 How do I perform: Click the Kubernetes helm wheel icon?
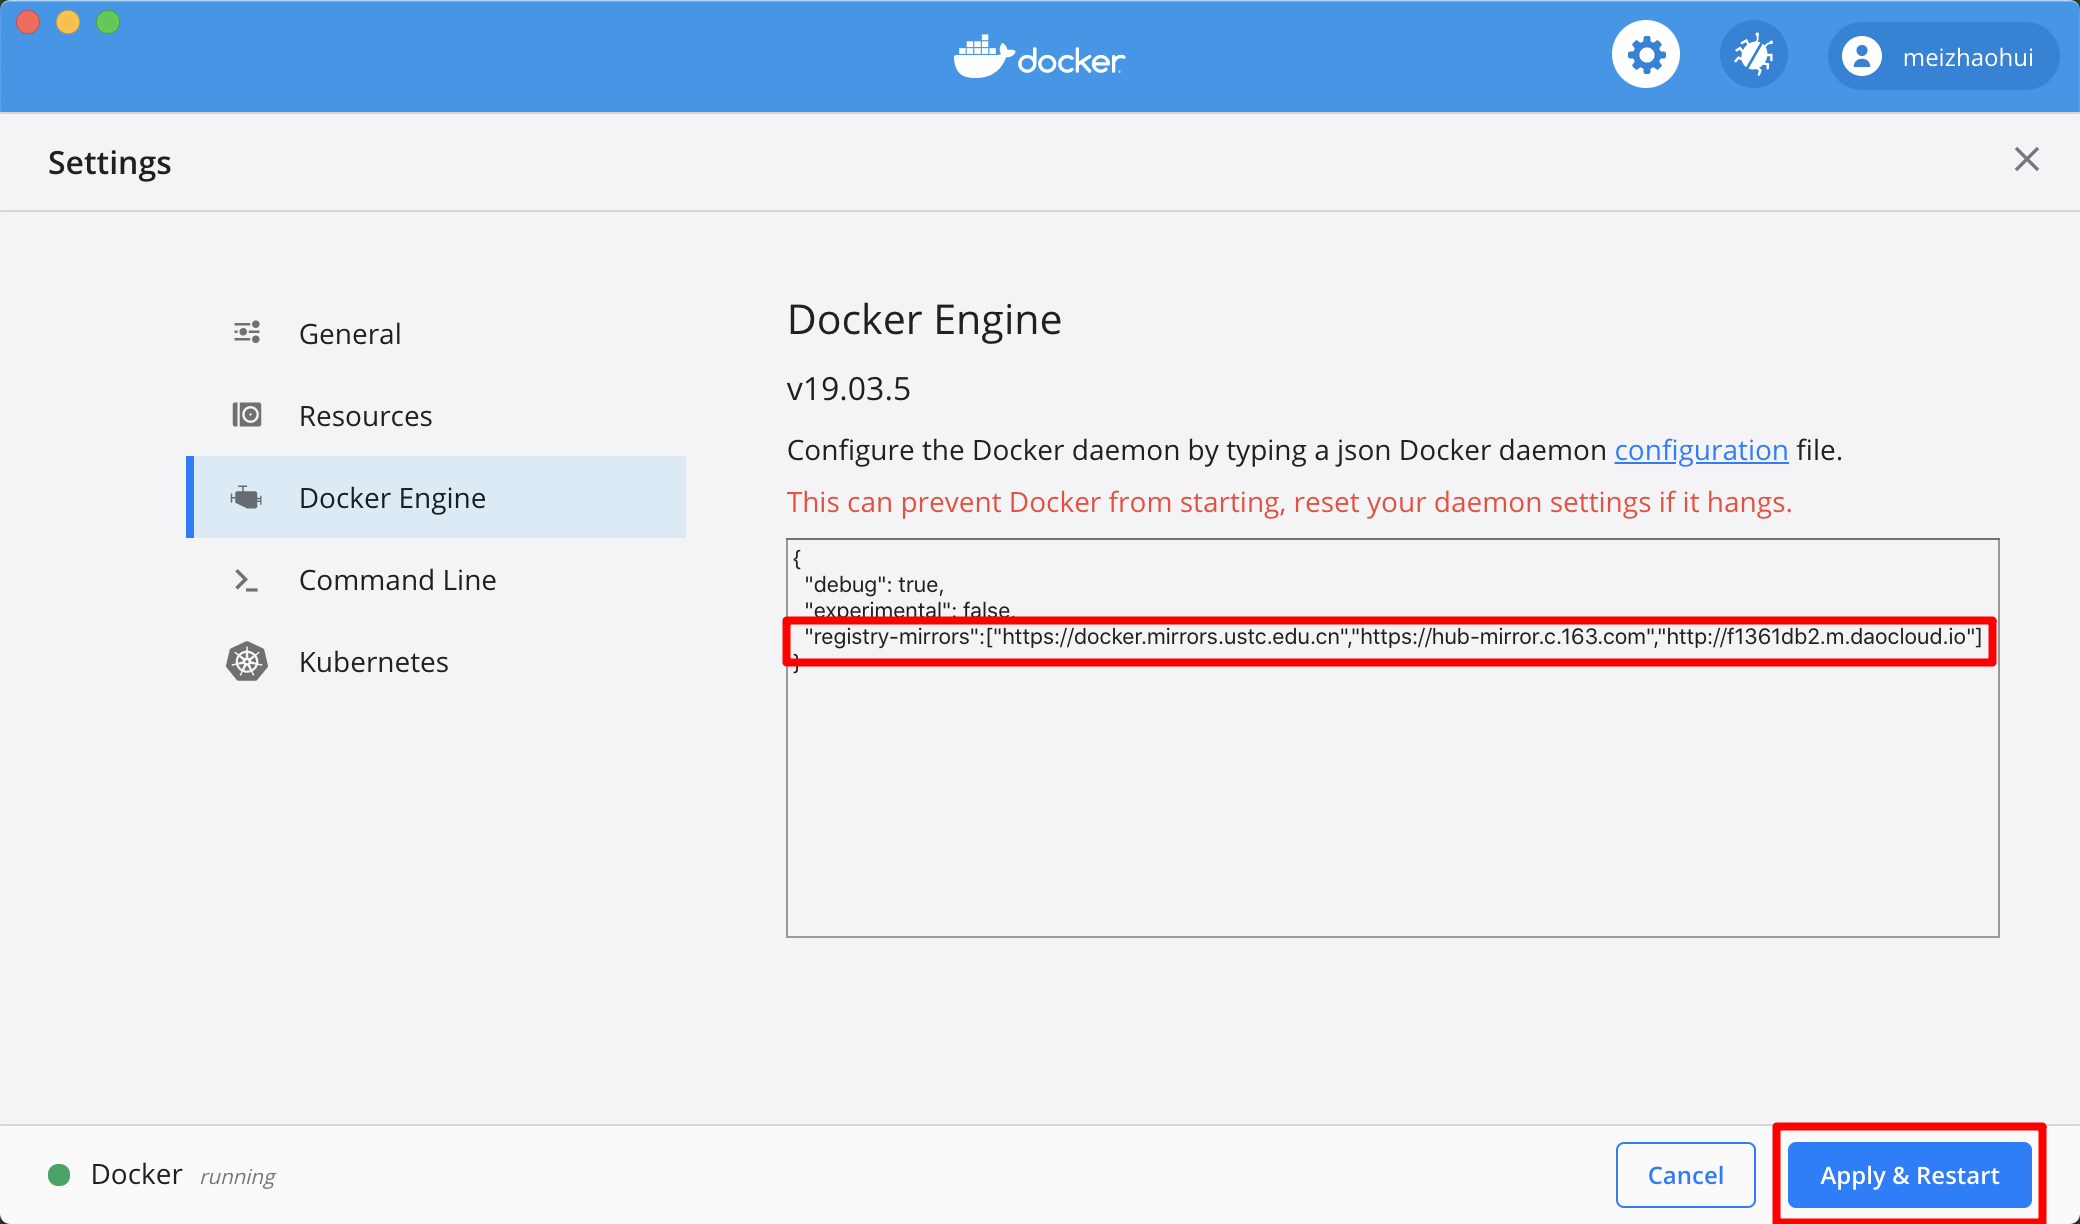coord(247,661)
